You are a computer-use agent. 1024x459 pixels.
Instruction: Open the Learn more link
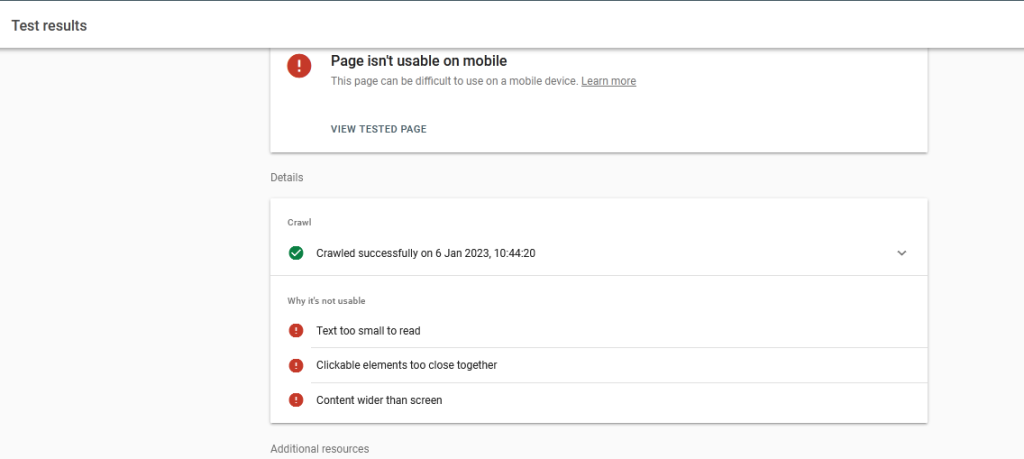click(609, 81)
